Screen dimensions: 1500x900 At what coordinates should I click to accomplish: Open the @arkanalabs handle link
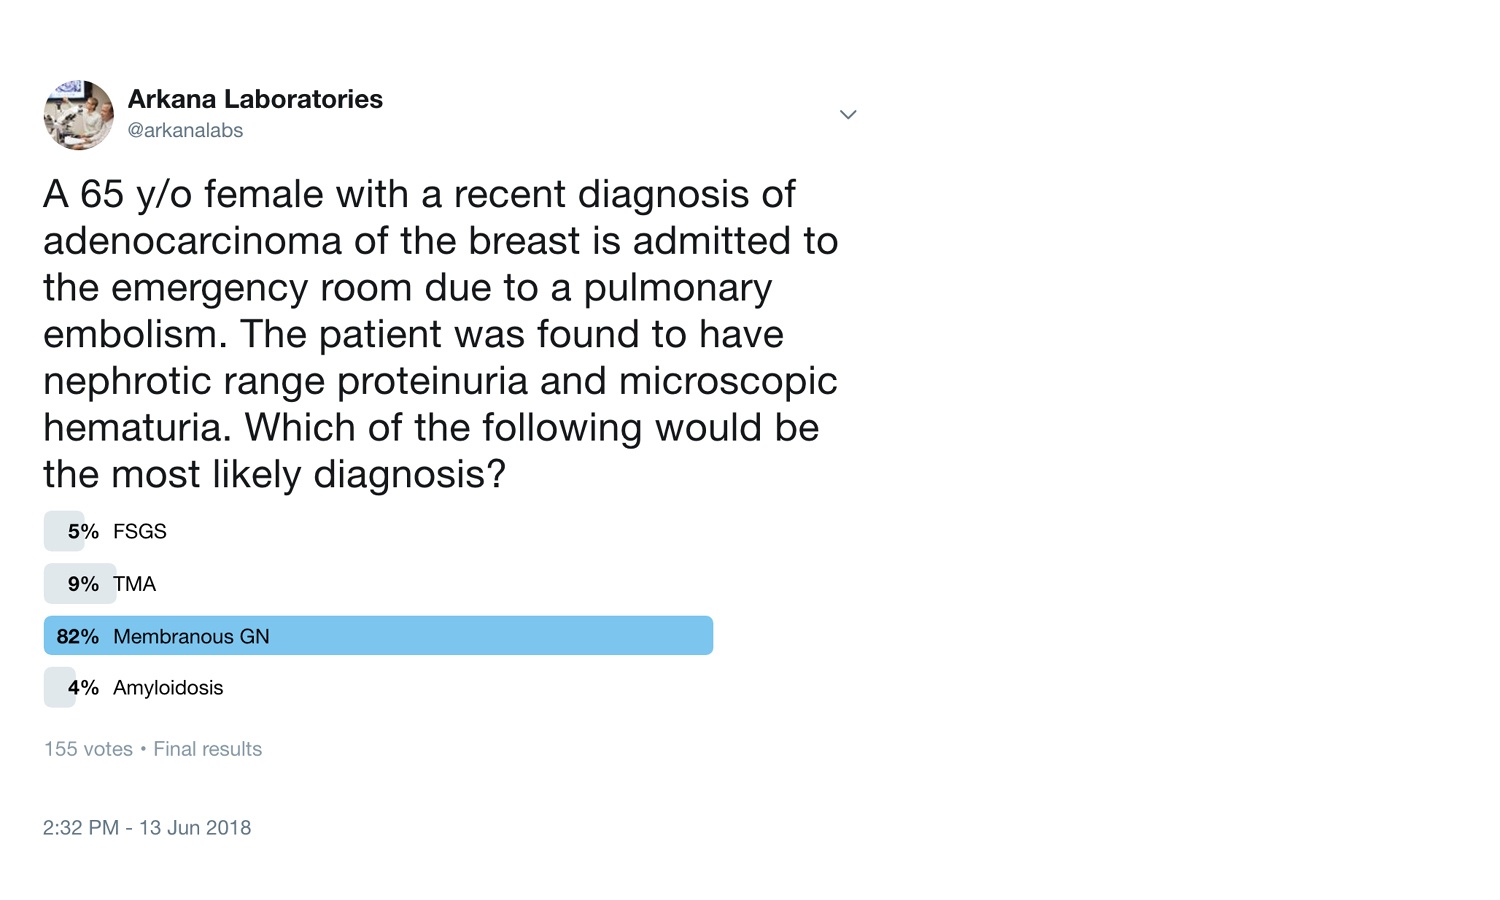pyautogui.click(x=185, y=131)
